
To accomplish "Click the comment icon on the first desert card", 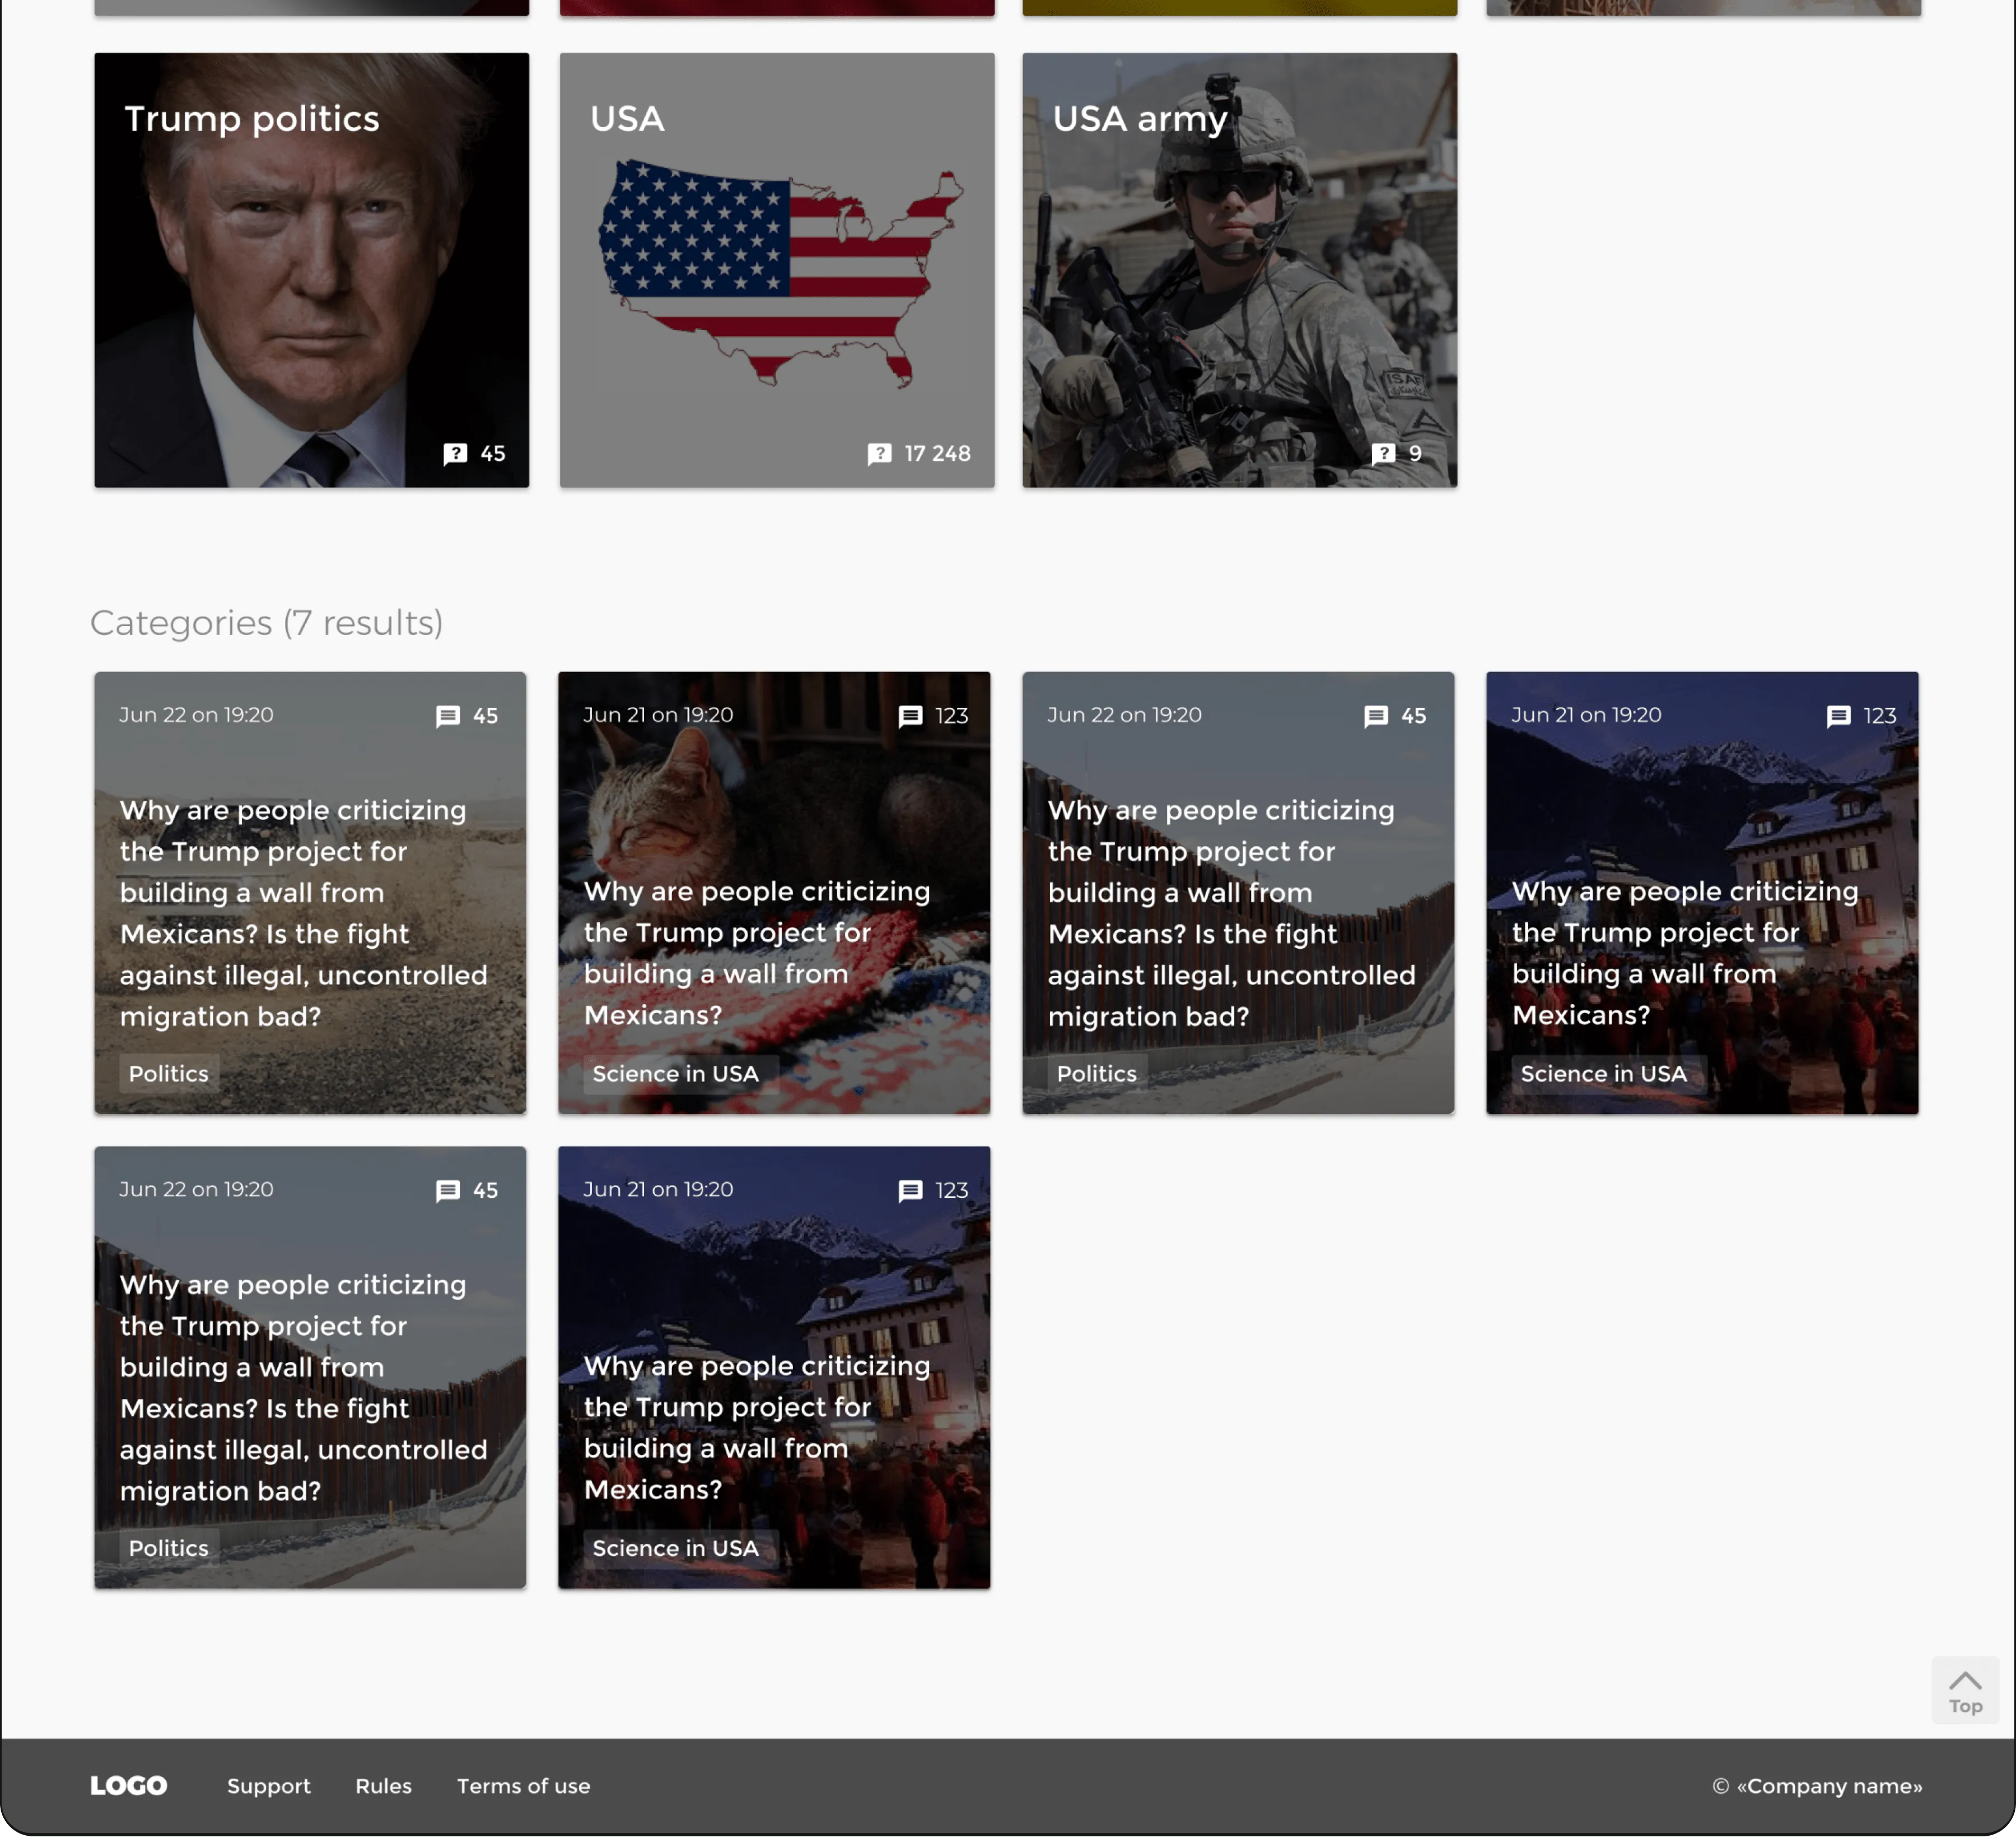I will (x=448, y=716).
